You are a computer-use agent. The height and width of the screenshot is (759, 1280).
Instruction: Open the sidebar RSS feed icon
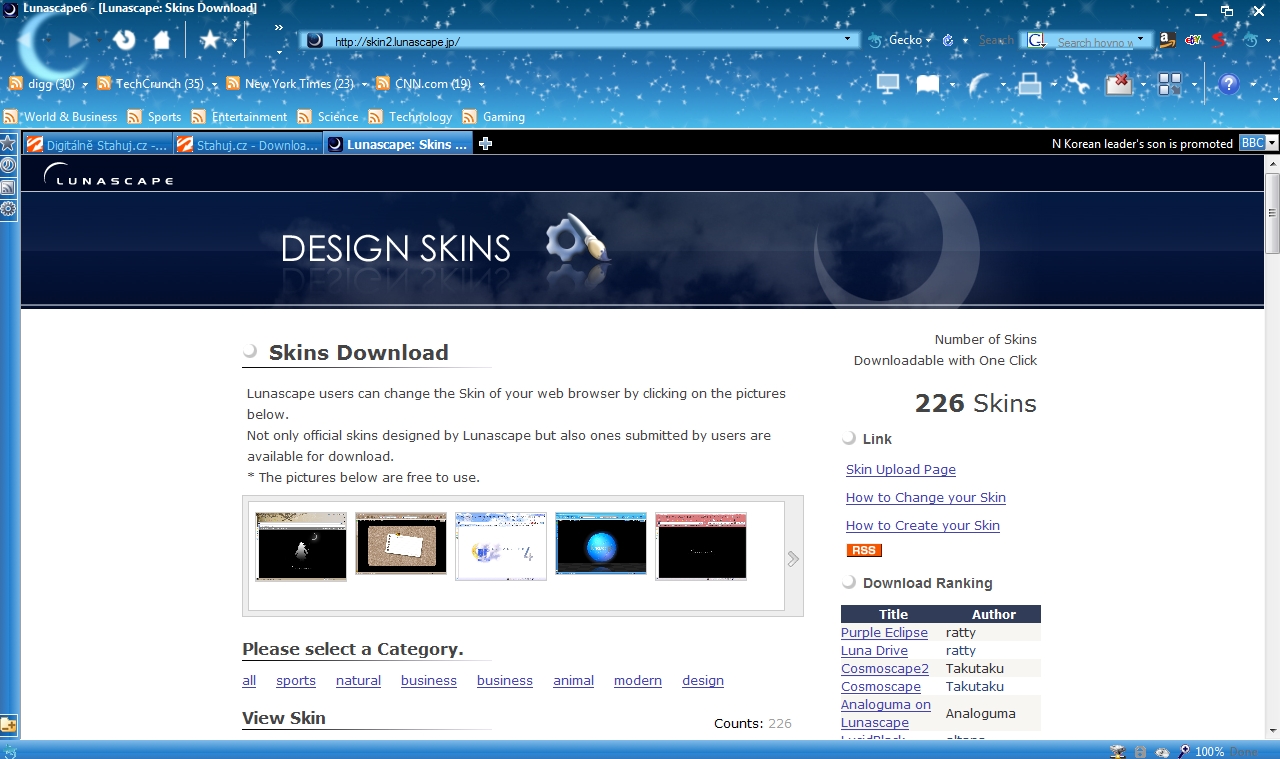(8, 187)
